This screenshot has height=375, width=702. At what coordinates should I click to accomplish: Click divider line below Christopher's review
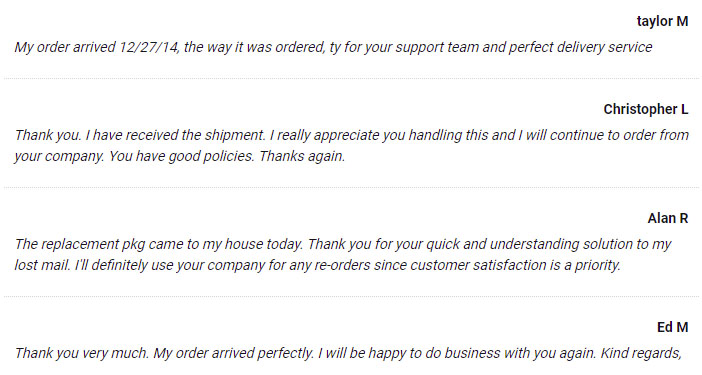pos(351,188)
